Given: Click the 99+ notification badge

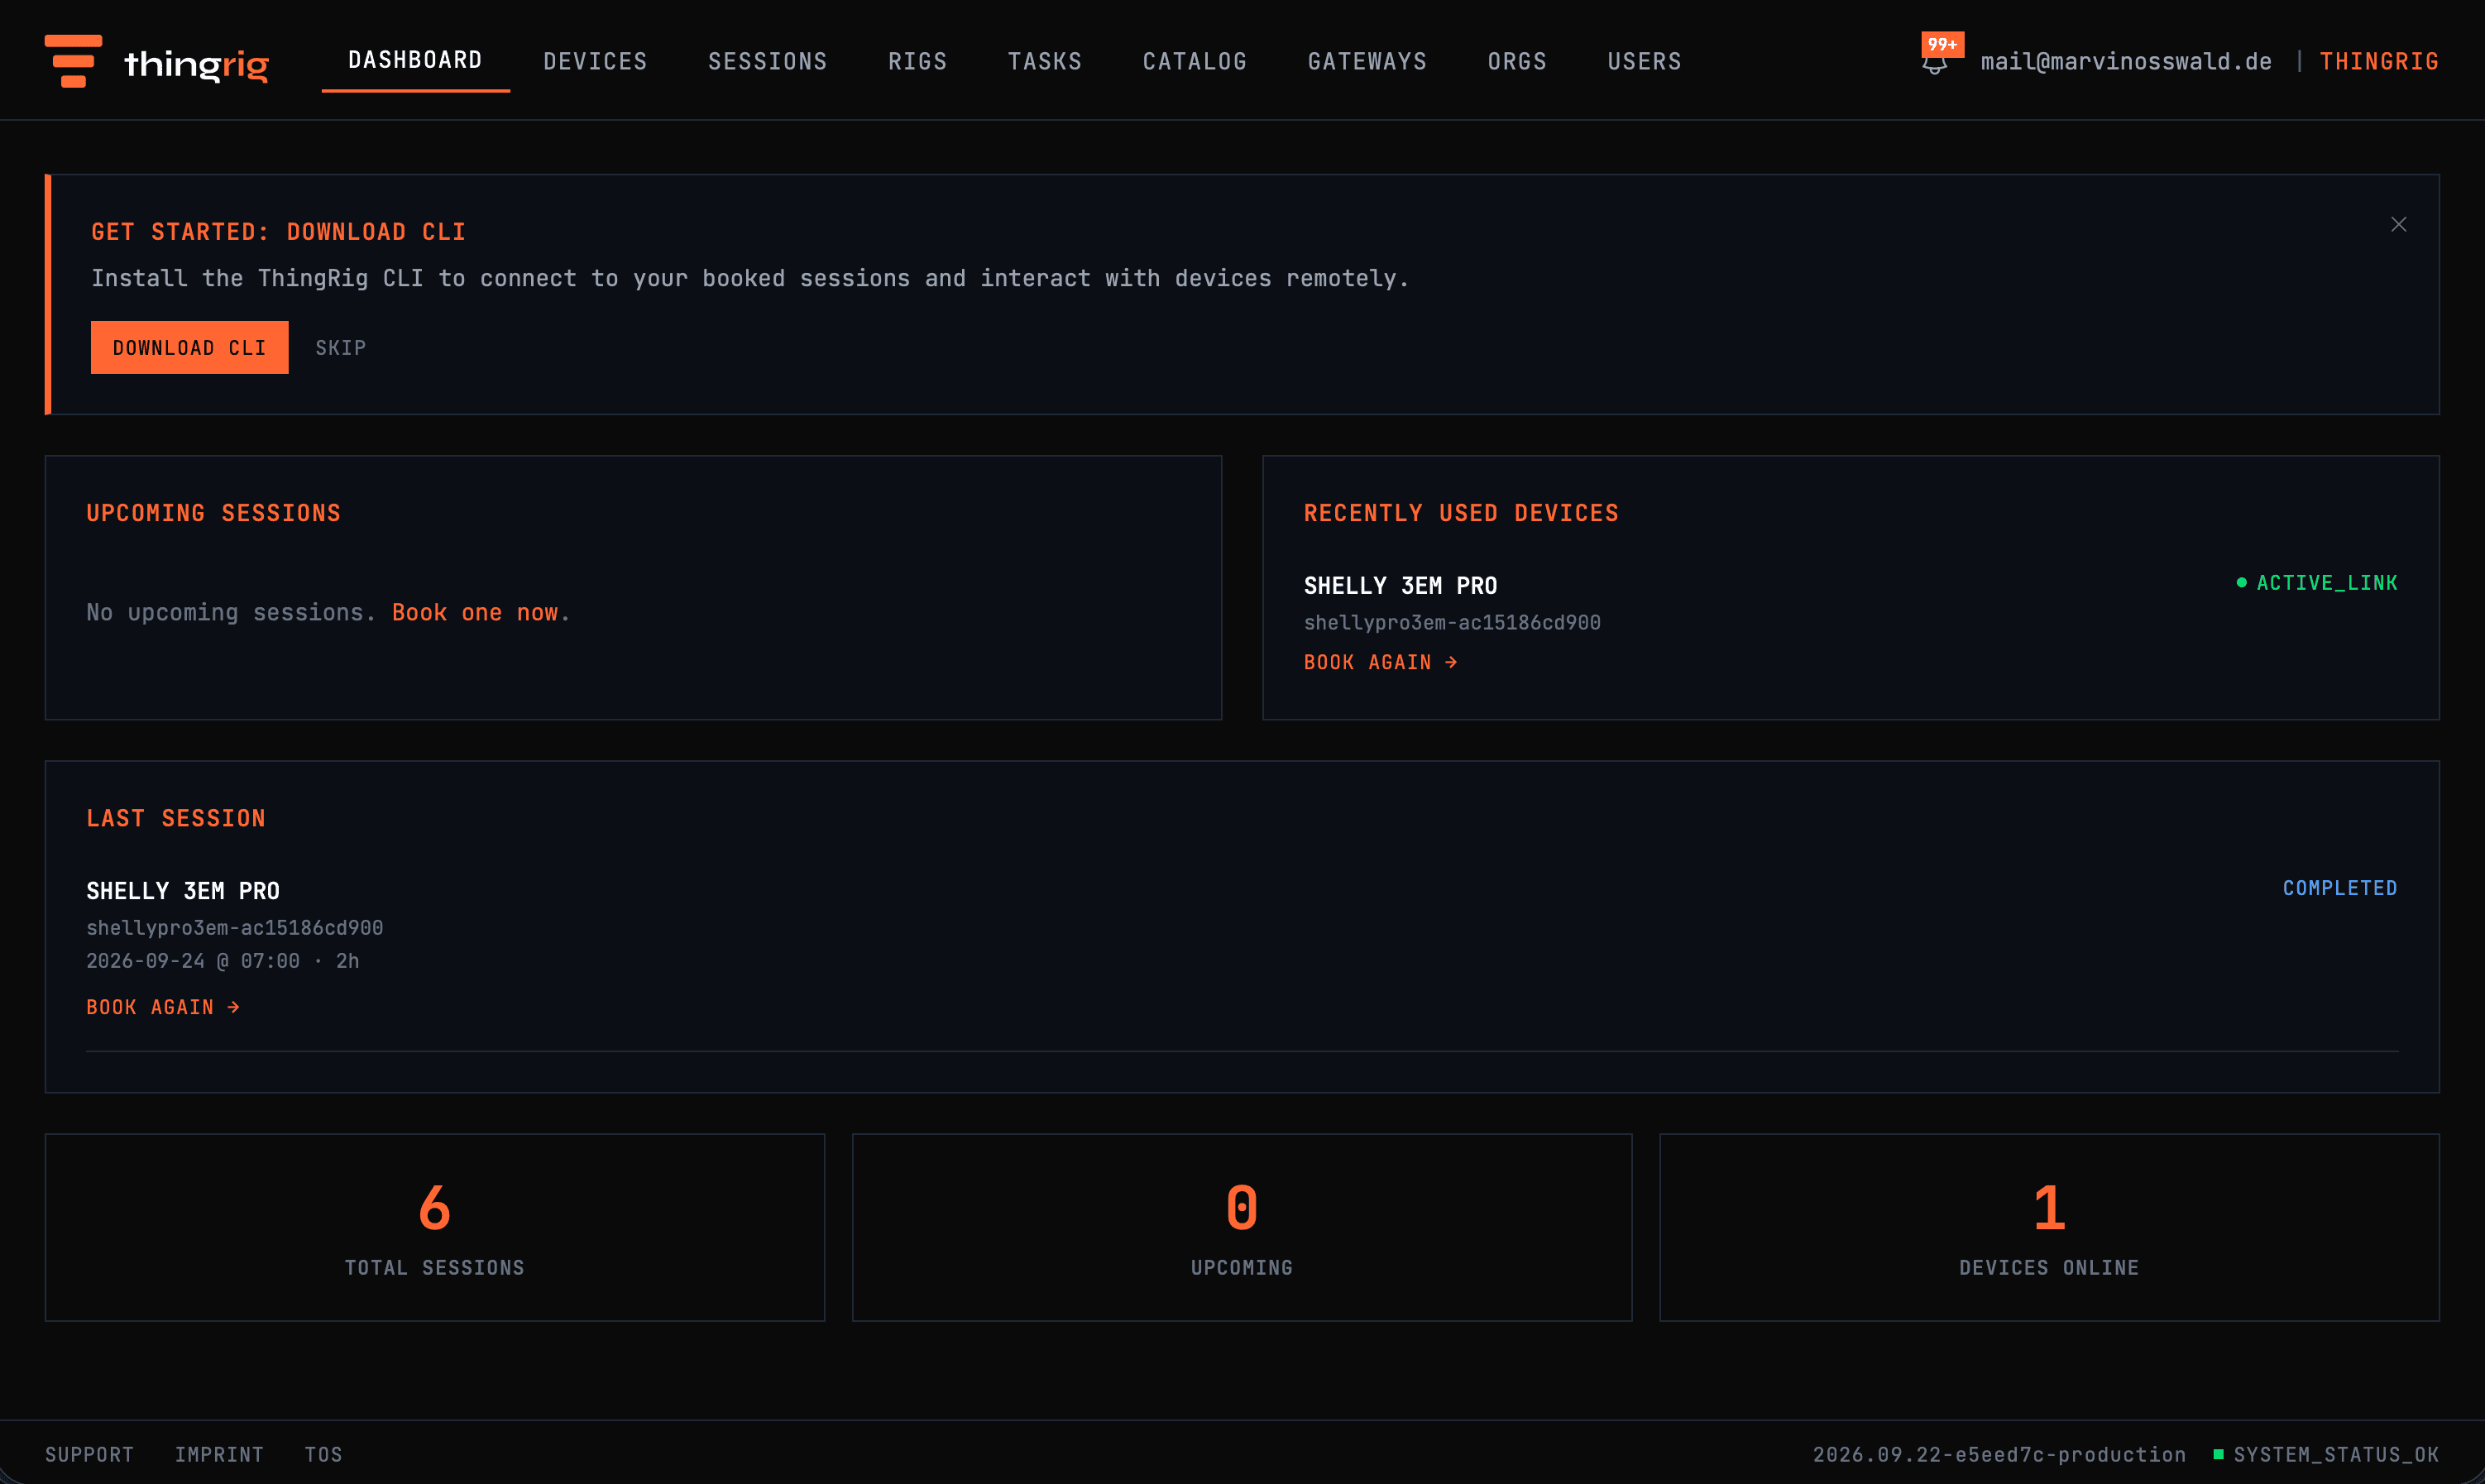Looking at the screenshot, I should pos(1942,44).
